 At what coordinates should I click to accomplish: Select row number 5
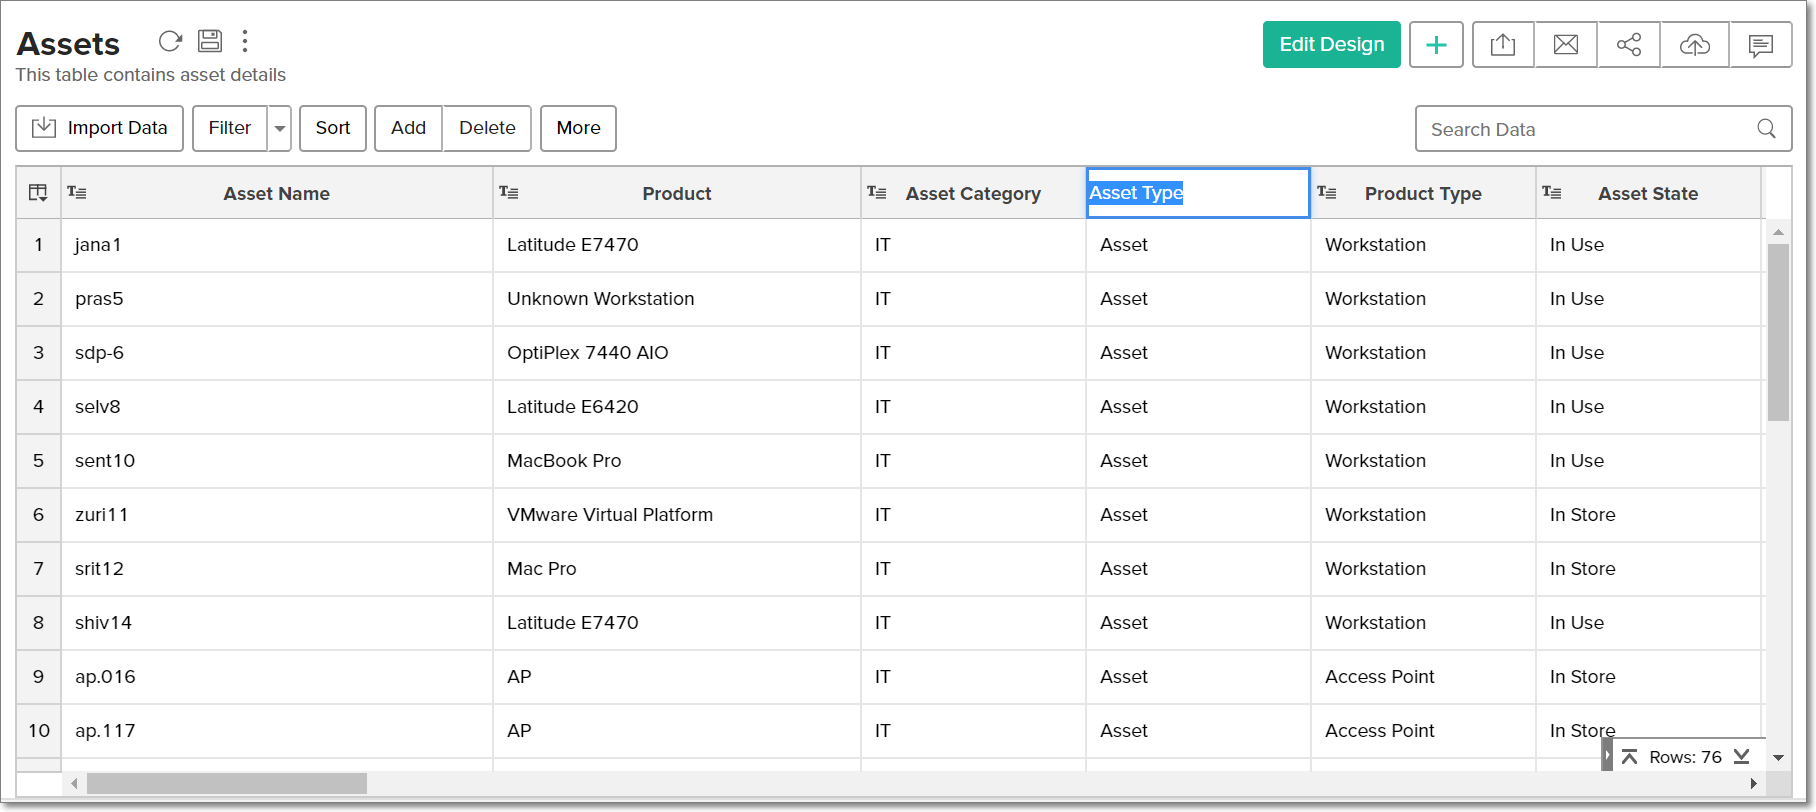pyautogui.click(x=39, y=461)
